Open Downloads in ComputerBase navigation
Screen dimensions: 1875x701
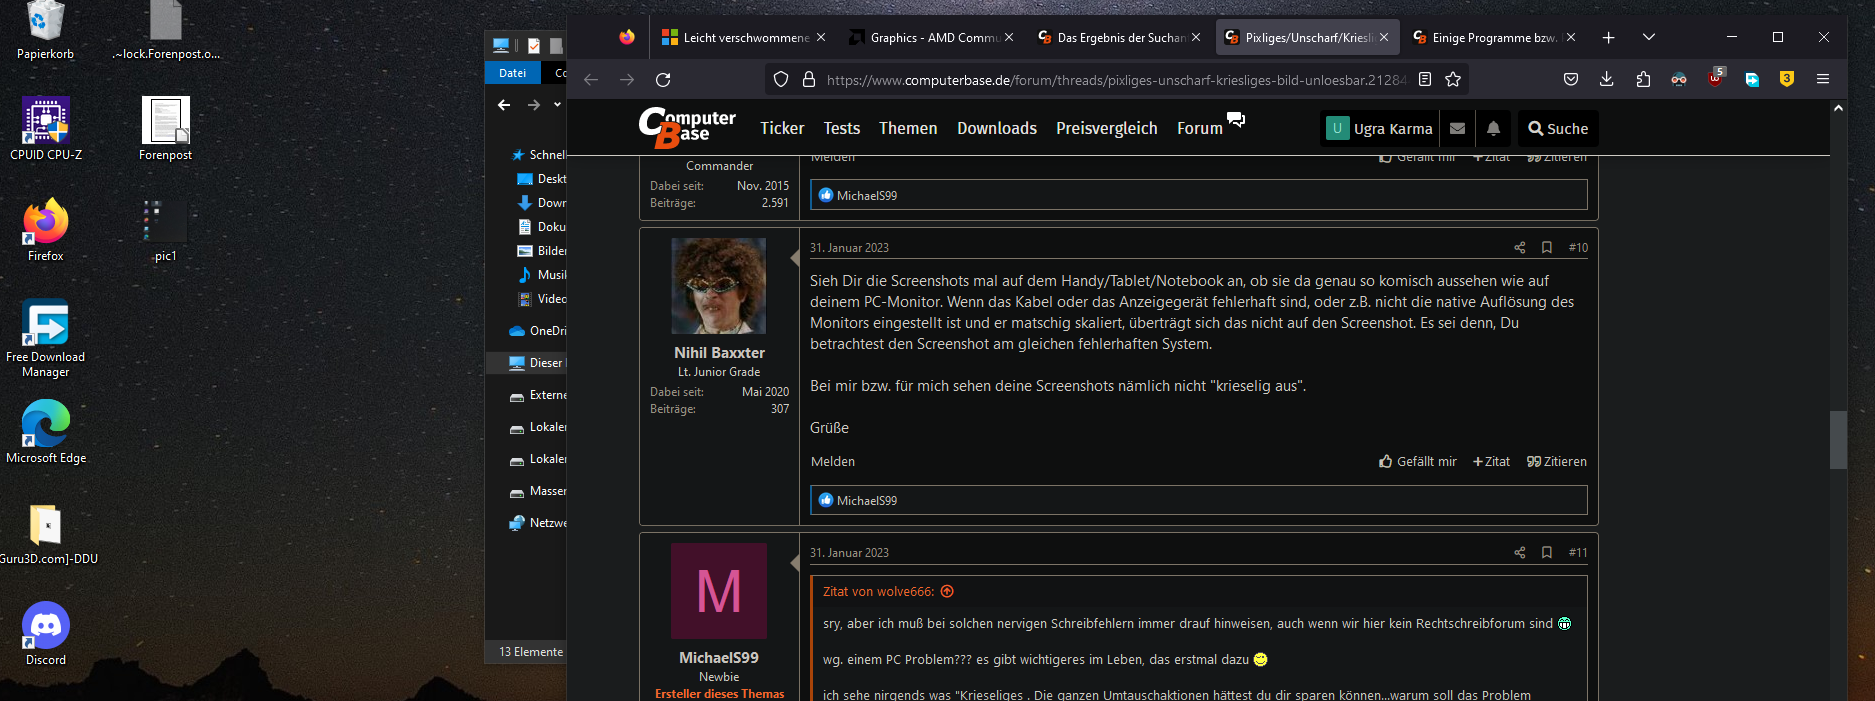(997, 128)
